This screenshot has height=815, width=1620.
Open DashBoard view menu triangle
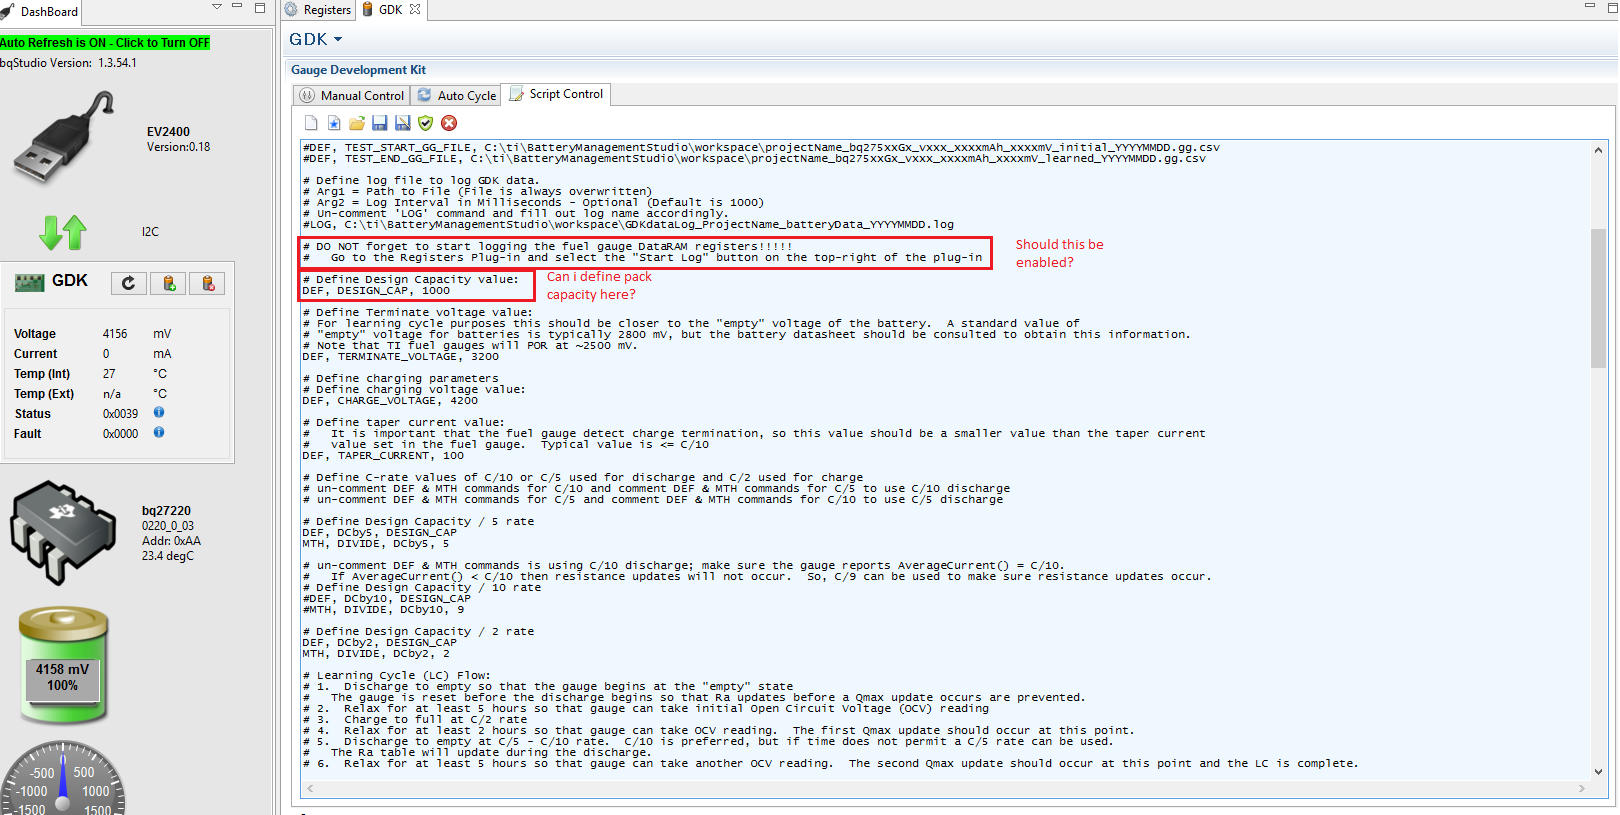coord(217,7)
